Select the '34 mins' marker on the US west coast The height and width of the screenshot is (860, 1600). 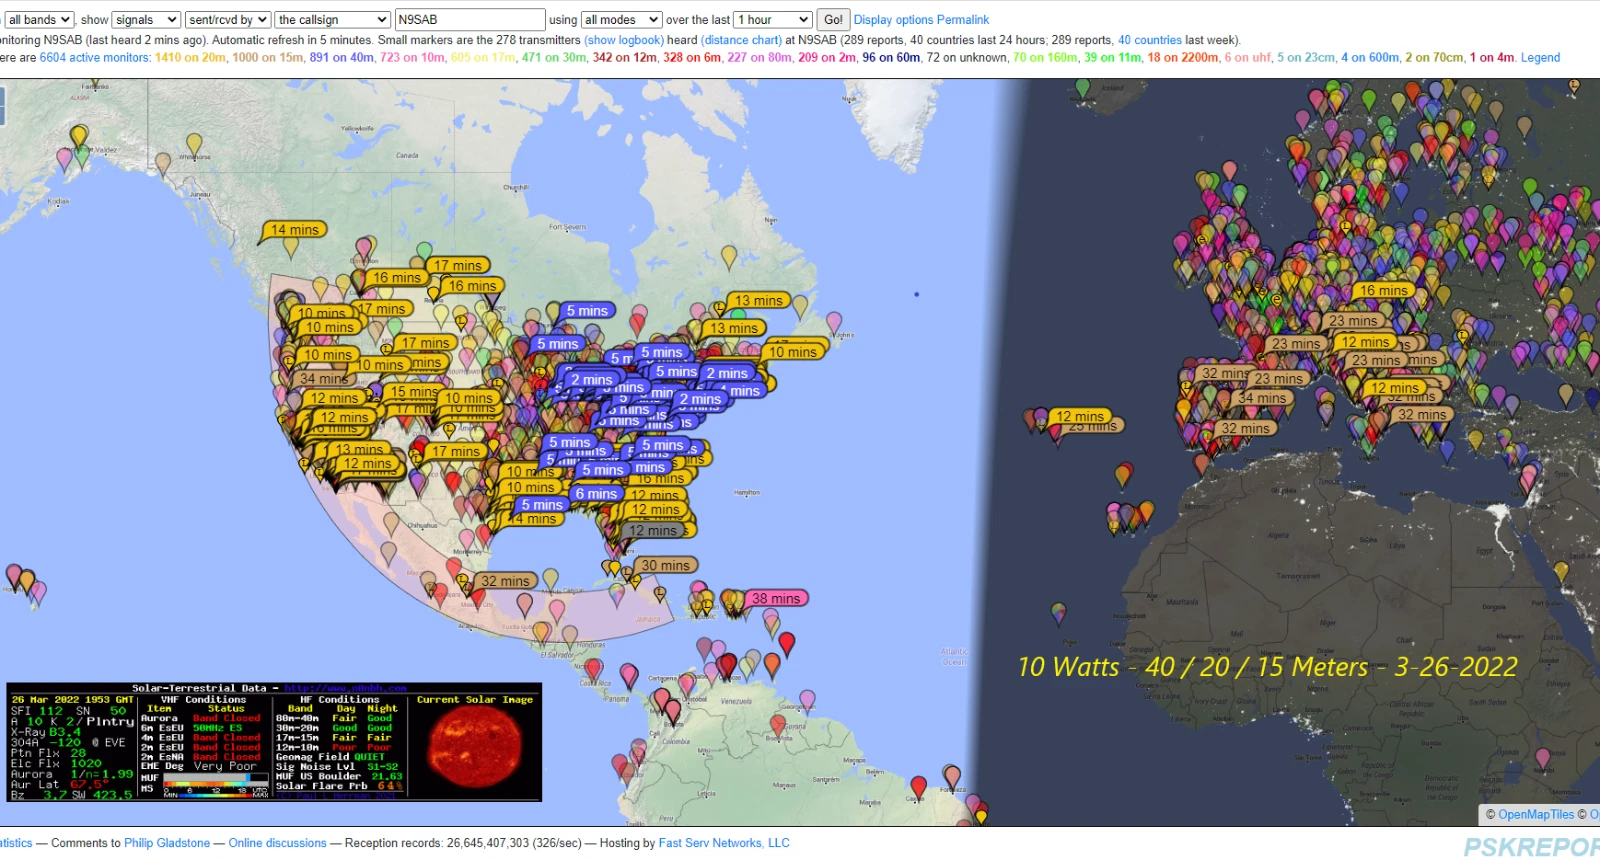[x=322, y=379]
